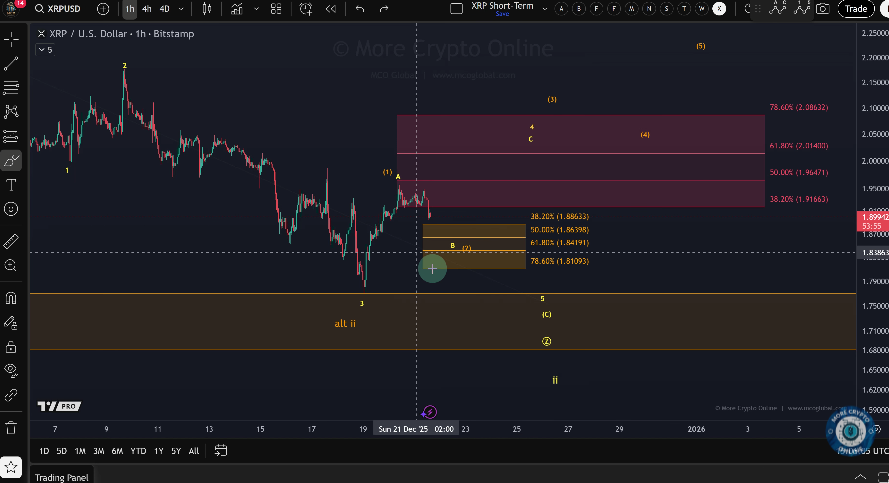This screenshot has width=889, height=483.
Task: Click the add symbol plus icon
Action: click(x=103, y=9)
